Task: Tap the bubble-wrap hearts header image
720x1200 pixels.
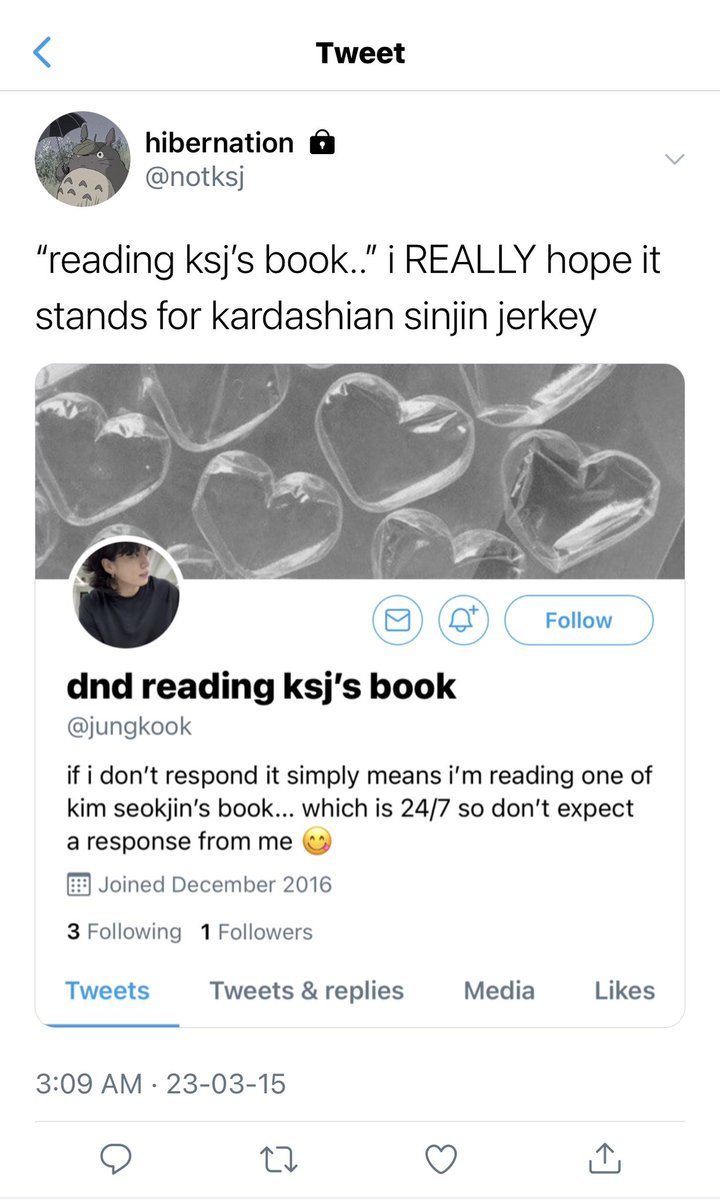Action: pyautogui.click(x=360, y=471)
